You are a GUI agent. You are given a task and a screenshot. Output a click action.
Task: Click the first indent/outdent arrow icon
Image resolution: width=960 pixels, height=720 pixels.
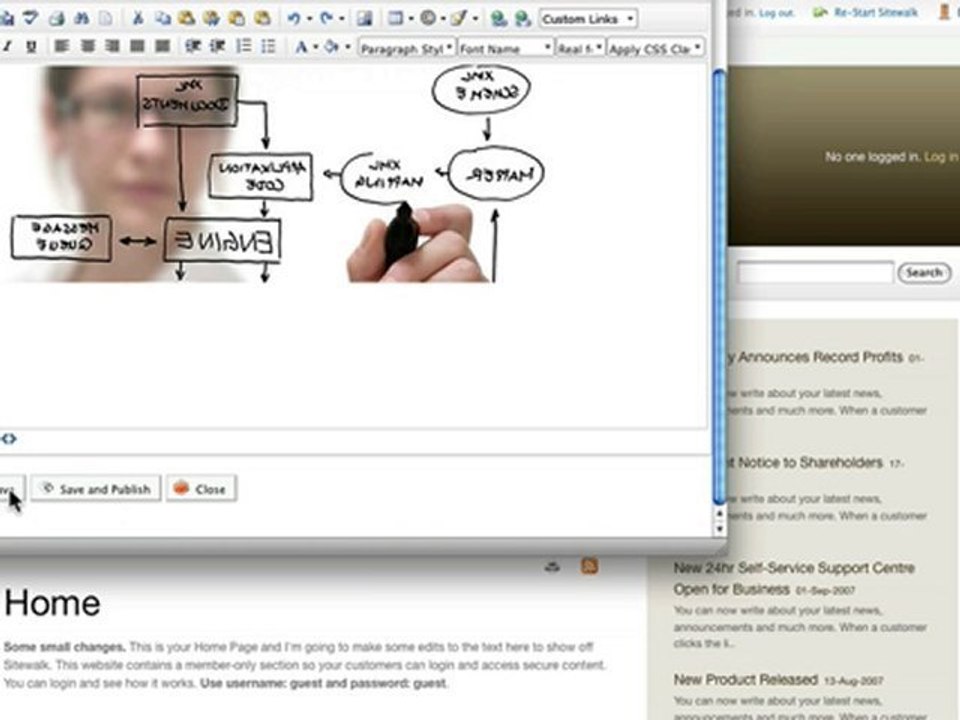(193, 46)
